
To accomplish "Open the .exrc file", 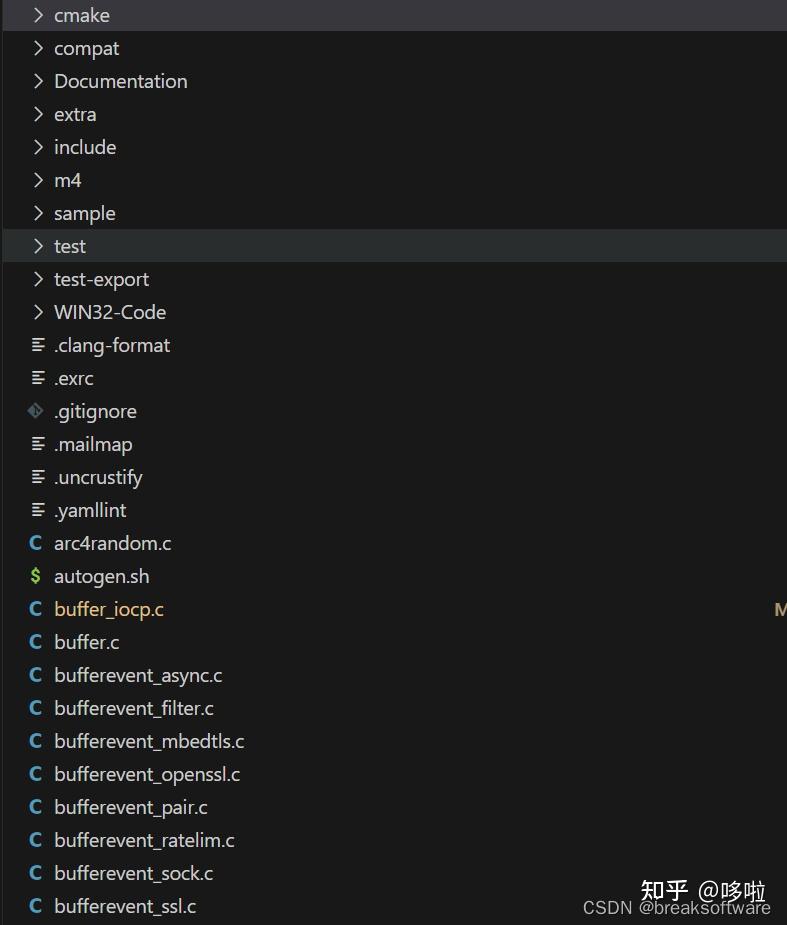I will point(74,379).
